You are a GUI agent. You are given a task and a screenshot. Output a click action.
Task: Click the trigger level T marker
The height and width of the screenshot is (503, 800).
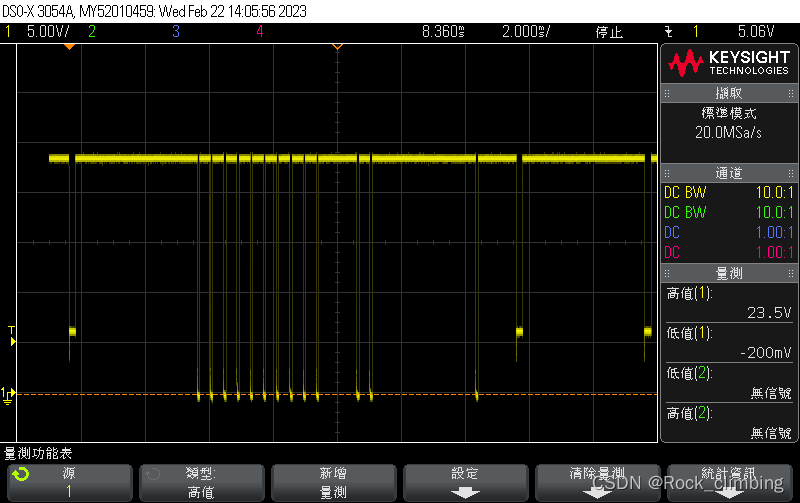point(12,336)
